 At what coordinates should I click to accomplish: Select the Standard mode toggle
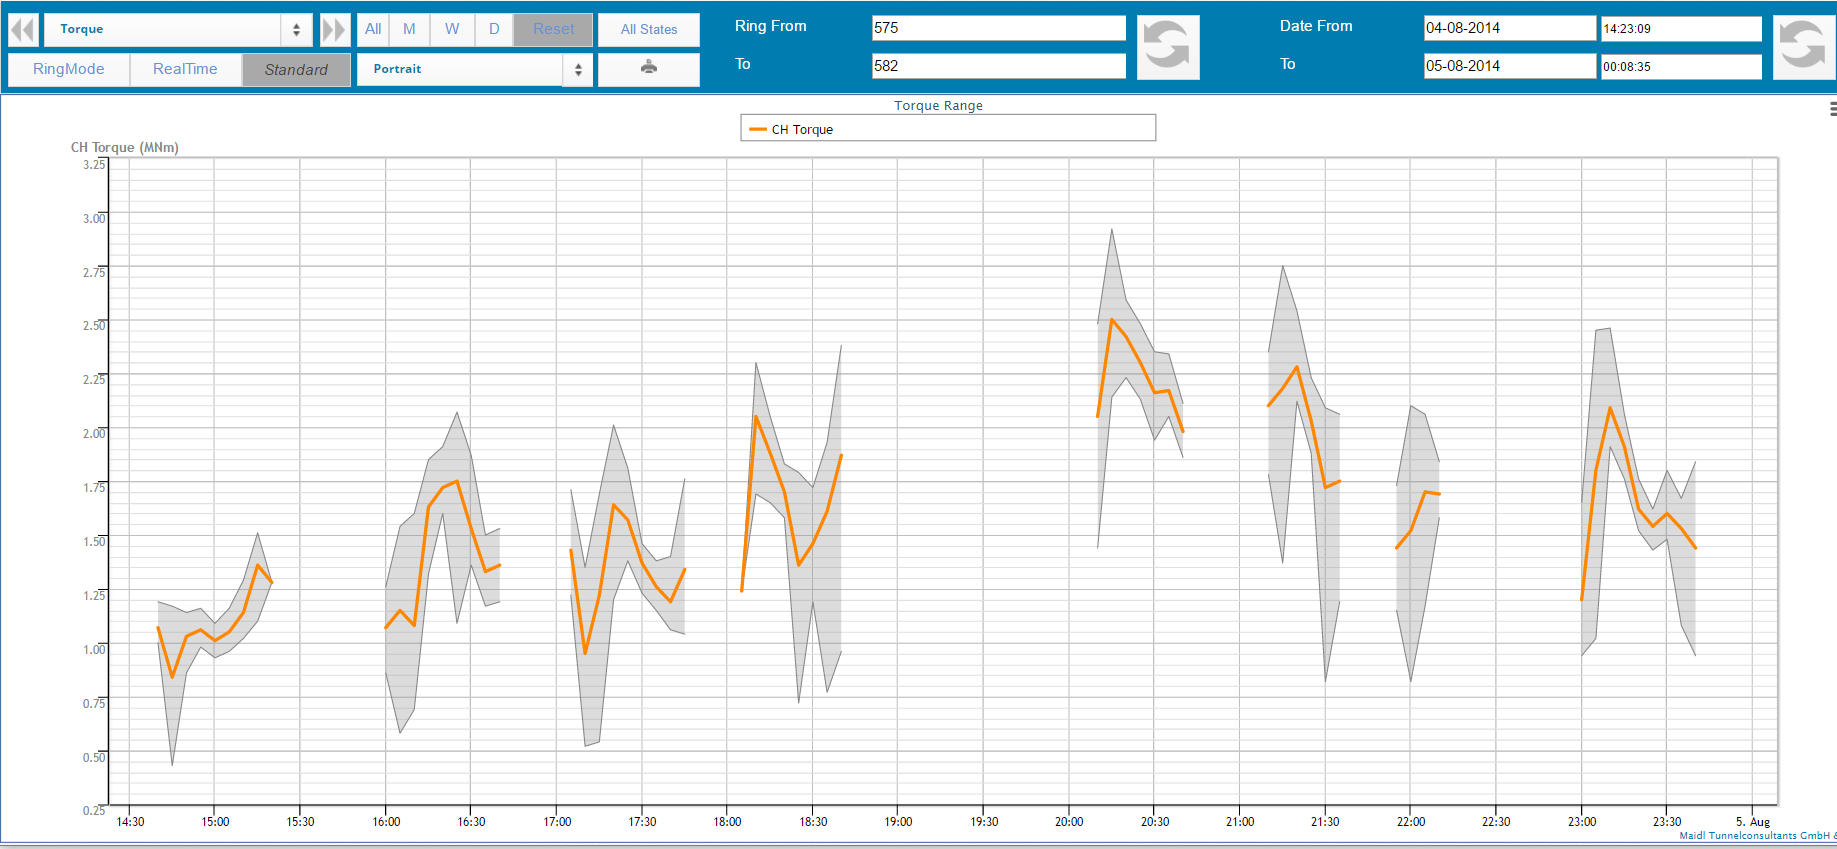coord(296,69)
